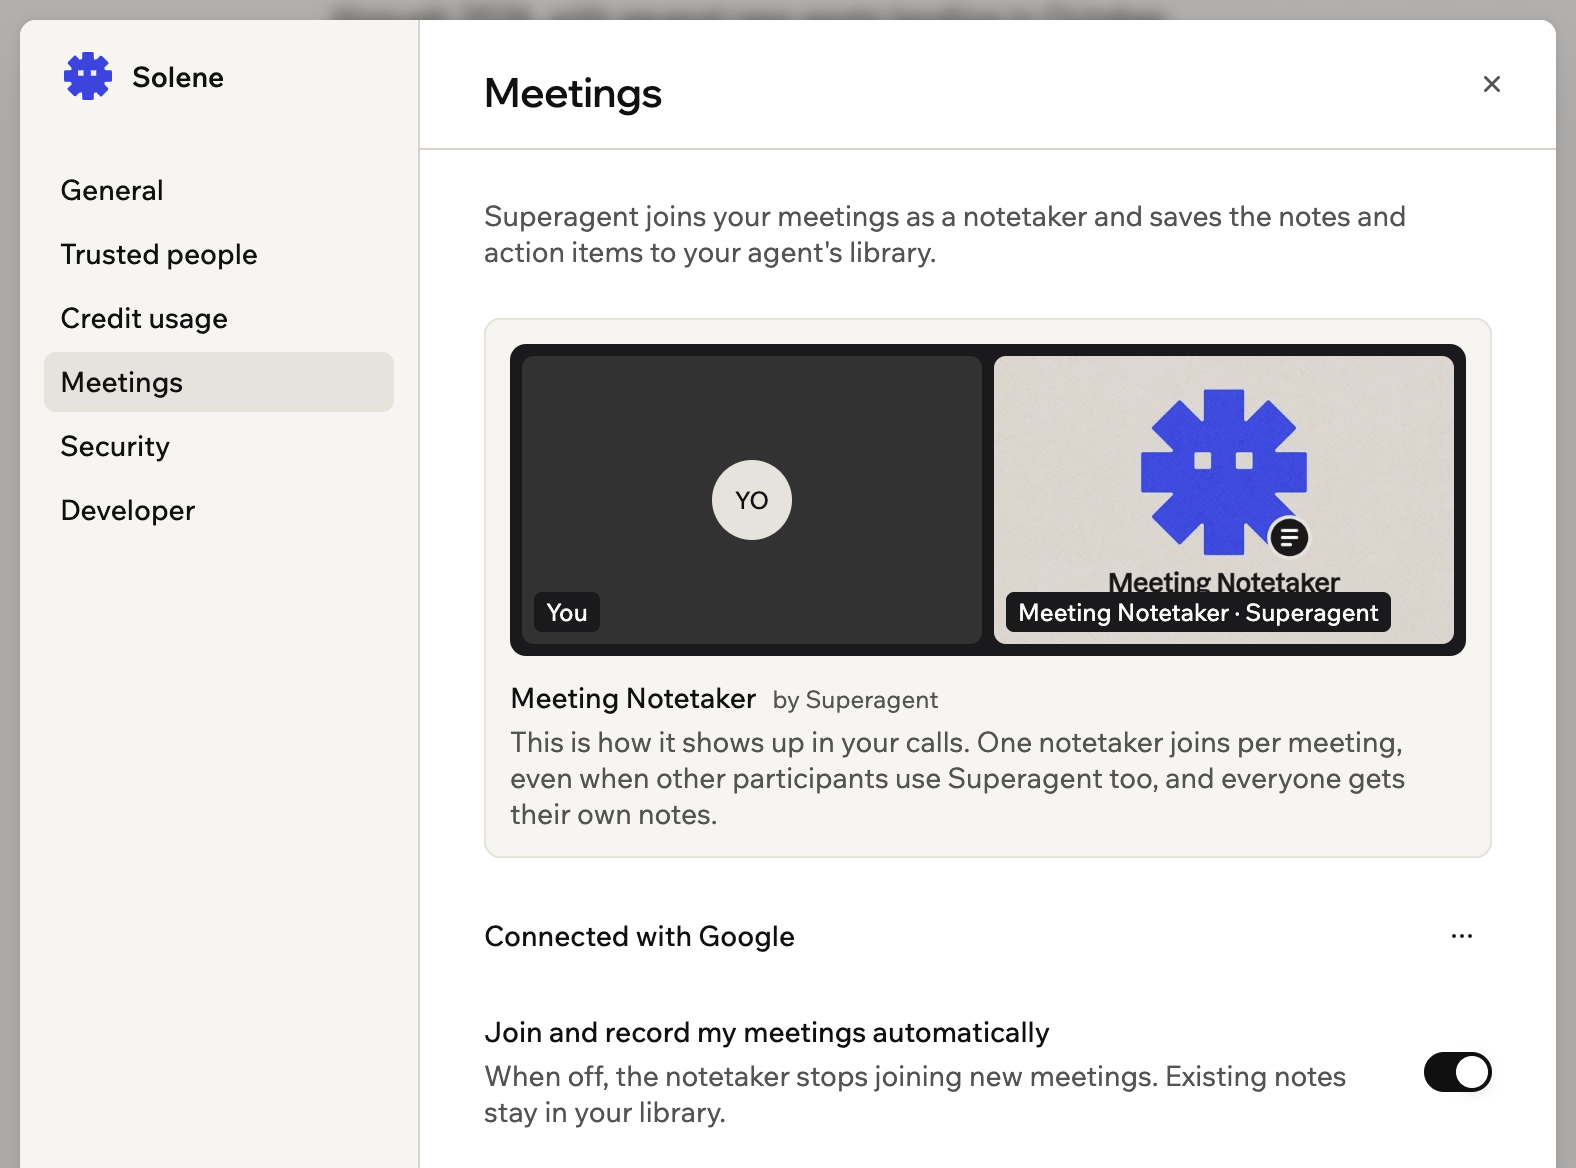1576x1168 pixels.
Task: Click the 'Connected with Google' text
Action: [639, 936]
